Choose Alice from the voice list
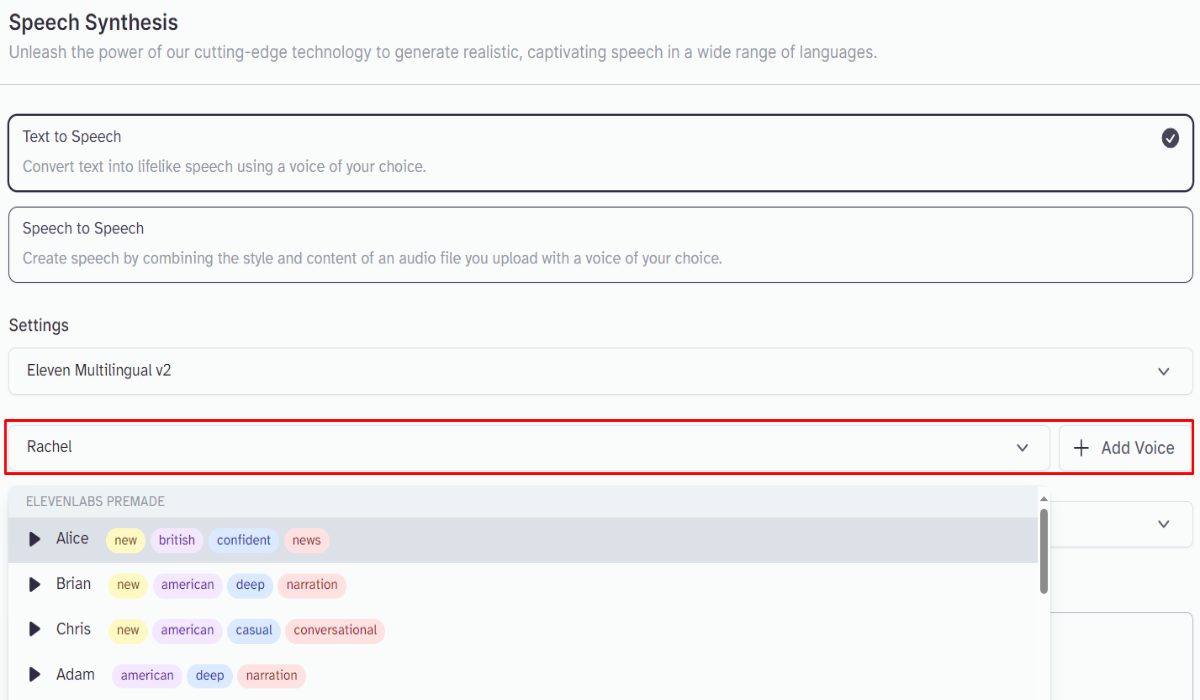 pyautogui.click(x=72, y=539)
